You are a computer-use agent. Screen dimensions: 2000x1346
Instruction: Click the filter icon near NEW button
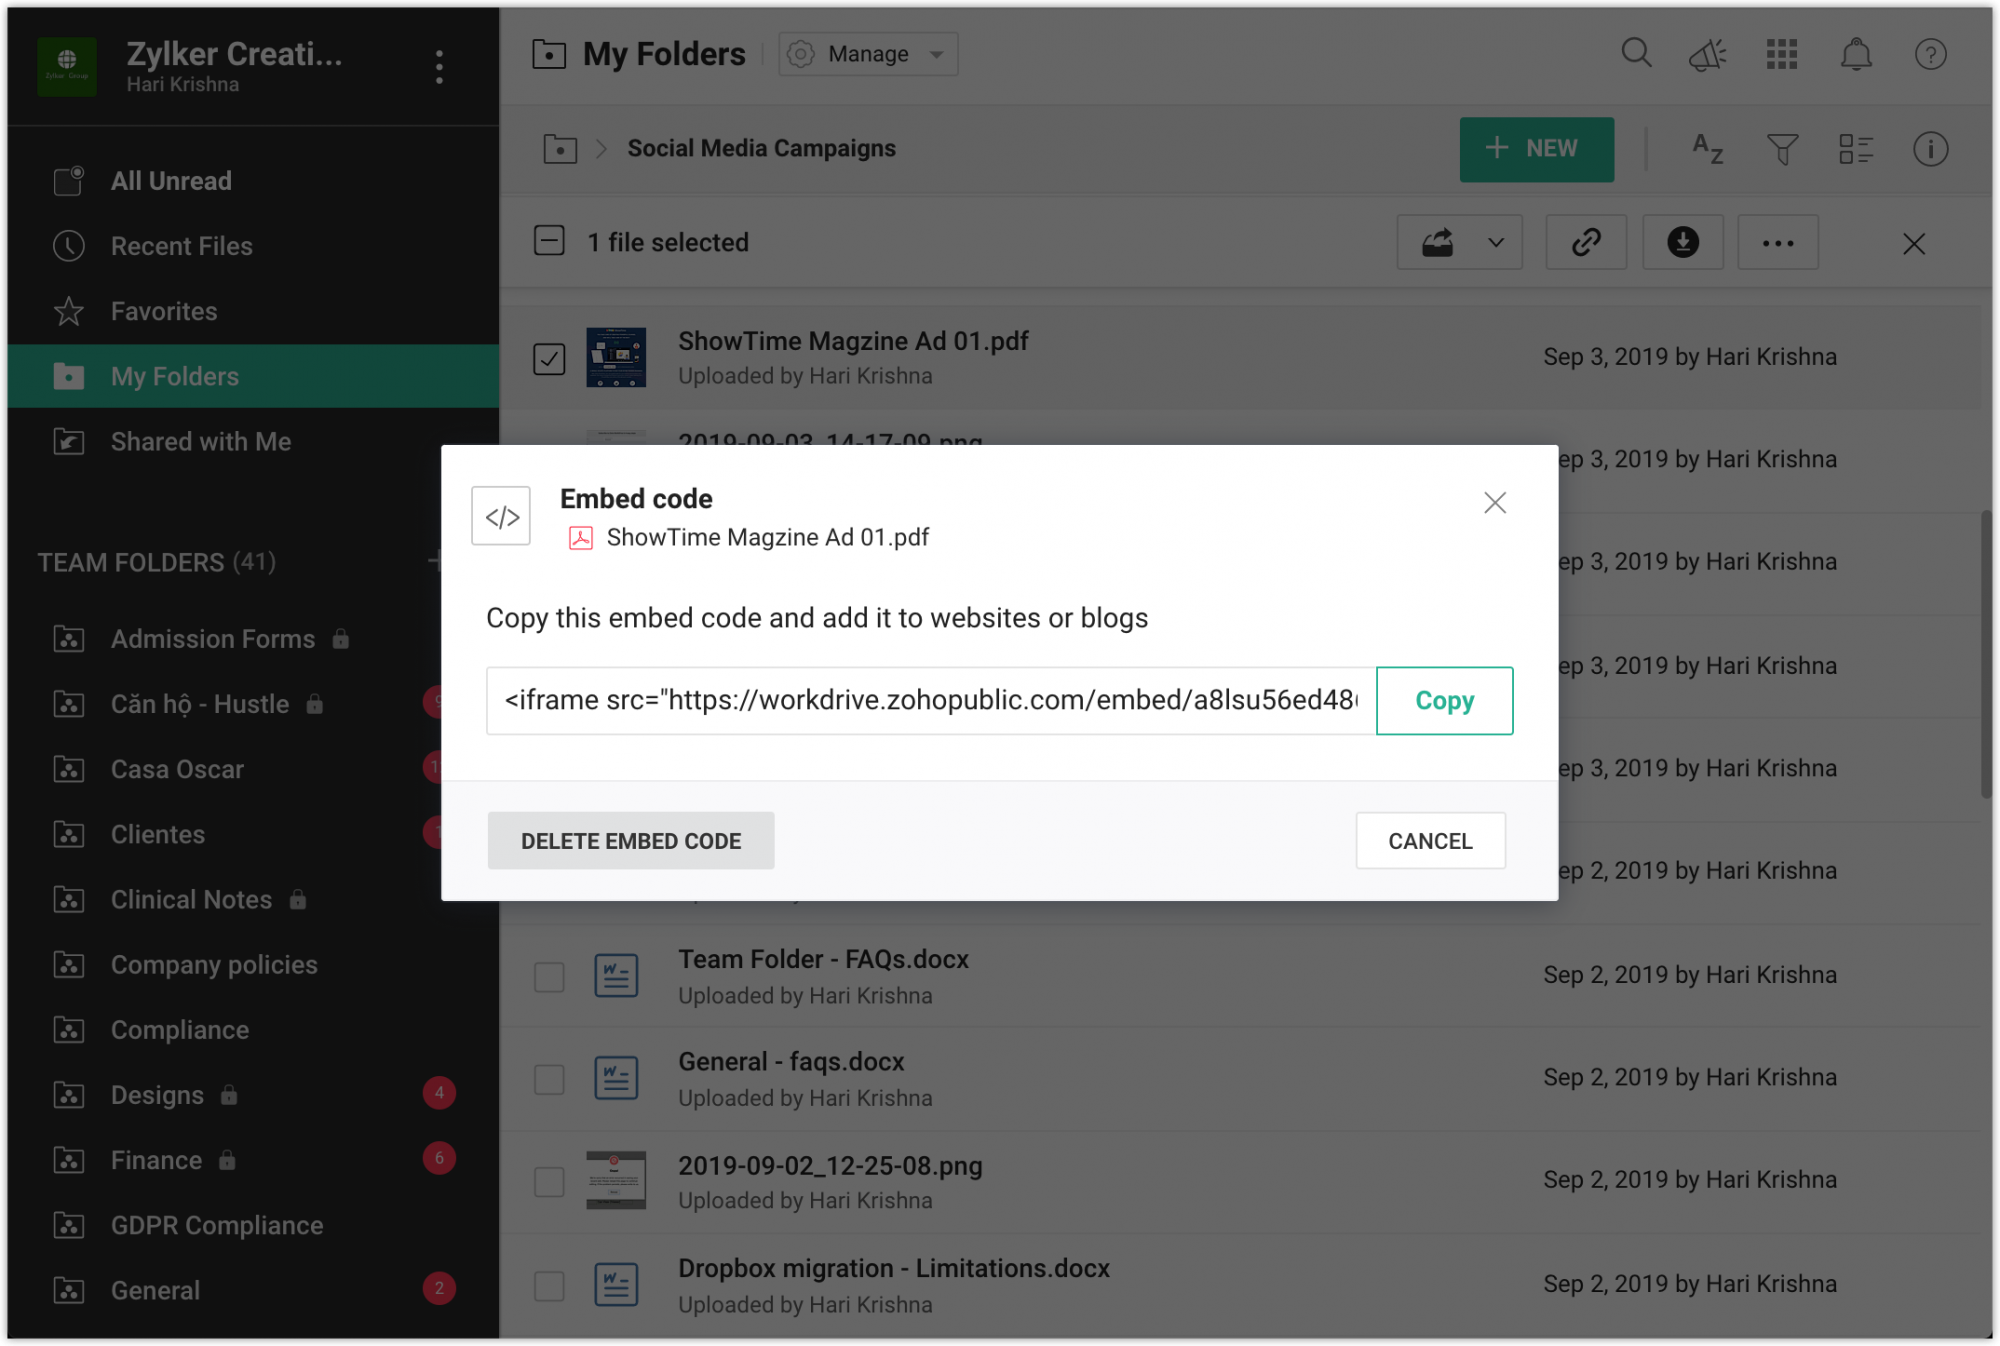coord(1782,149)
